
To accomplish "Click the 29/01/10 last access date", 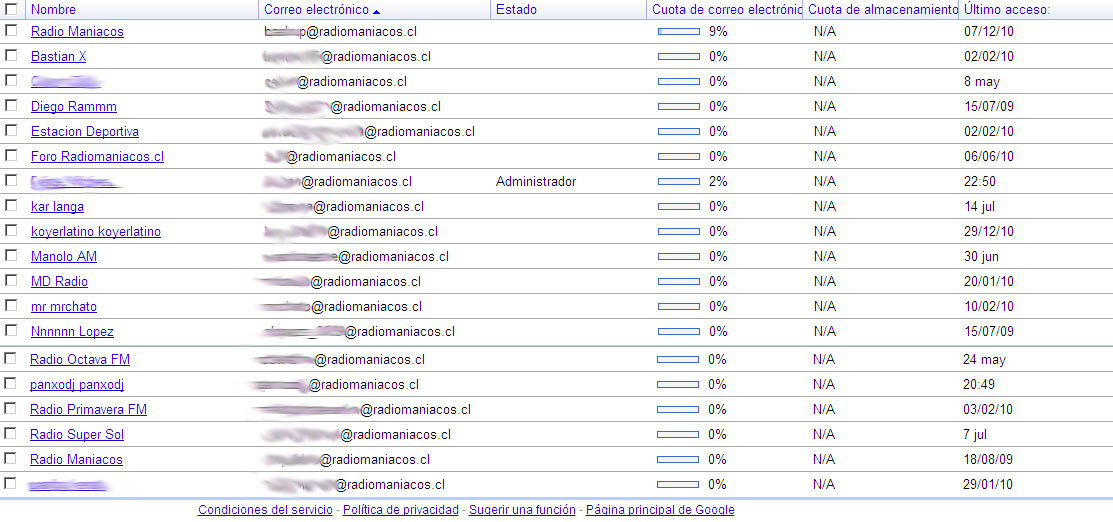I will coord(987,484).
